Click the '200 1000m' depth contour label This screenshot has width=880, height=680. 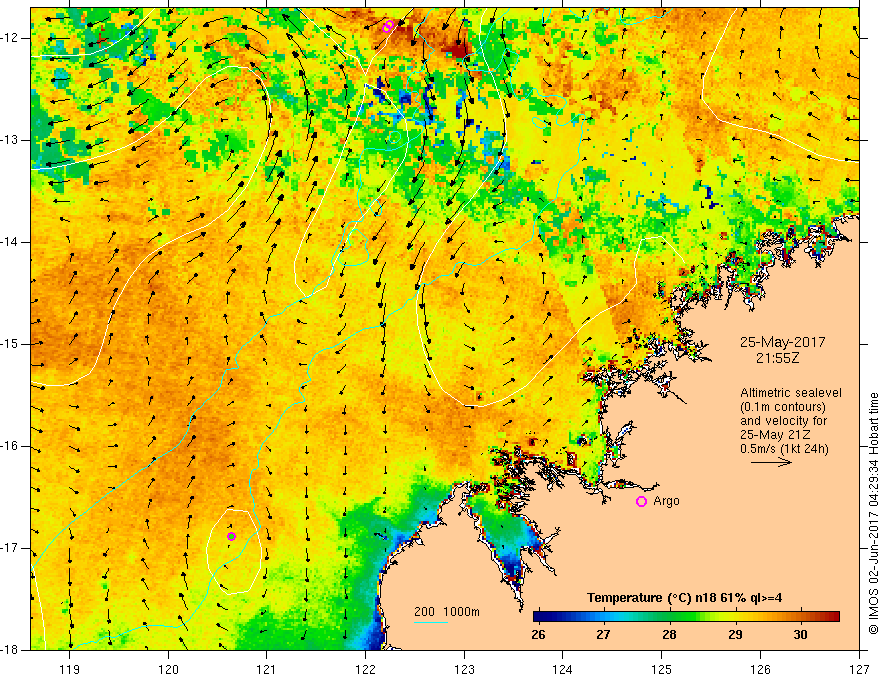pos(447,612)
